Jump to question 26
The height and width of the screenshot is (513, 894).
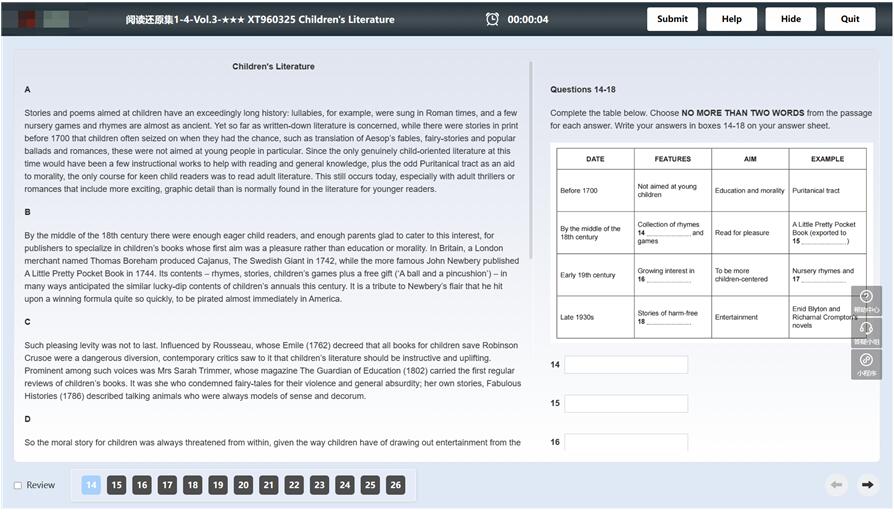pos(396,485)
